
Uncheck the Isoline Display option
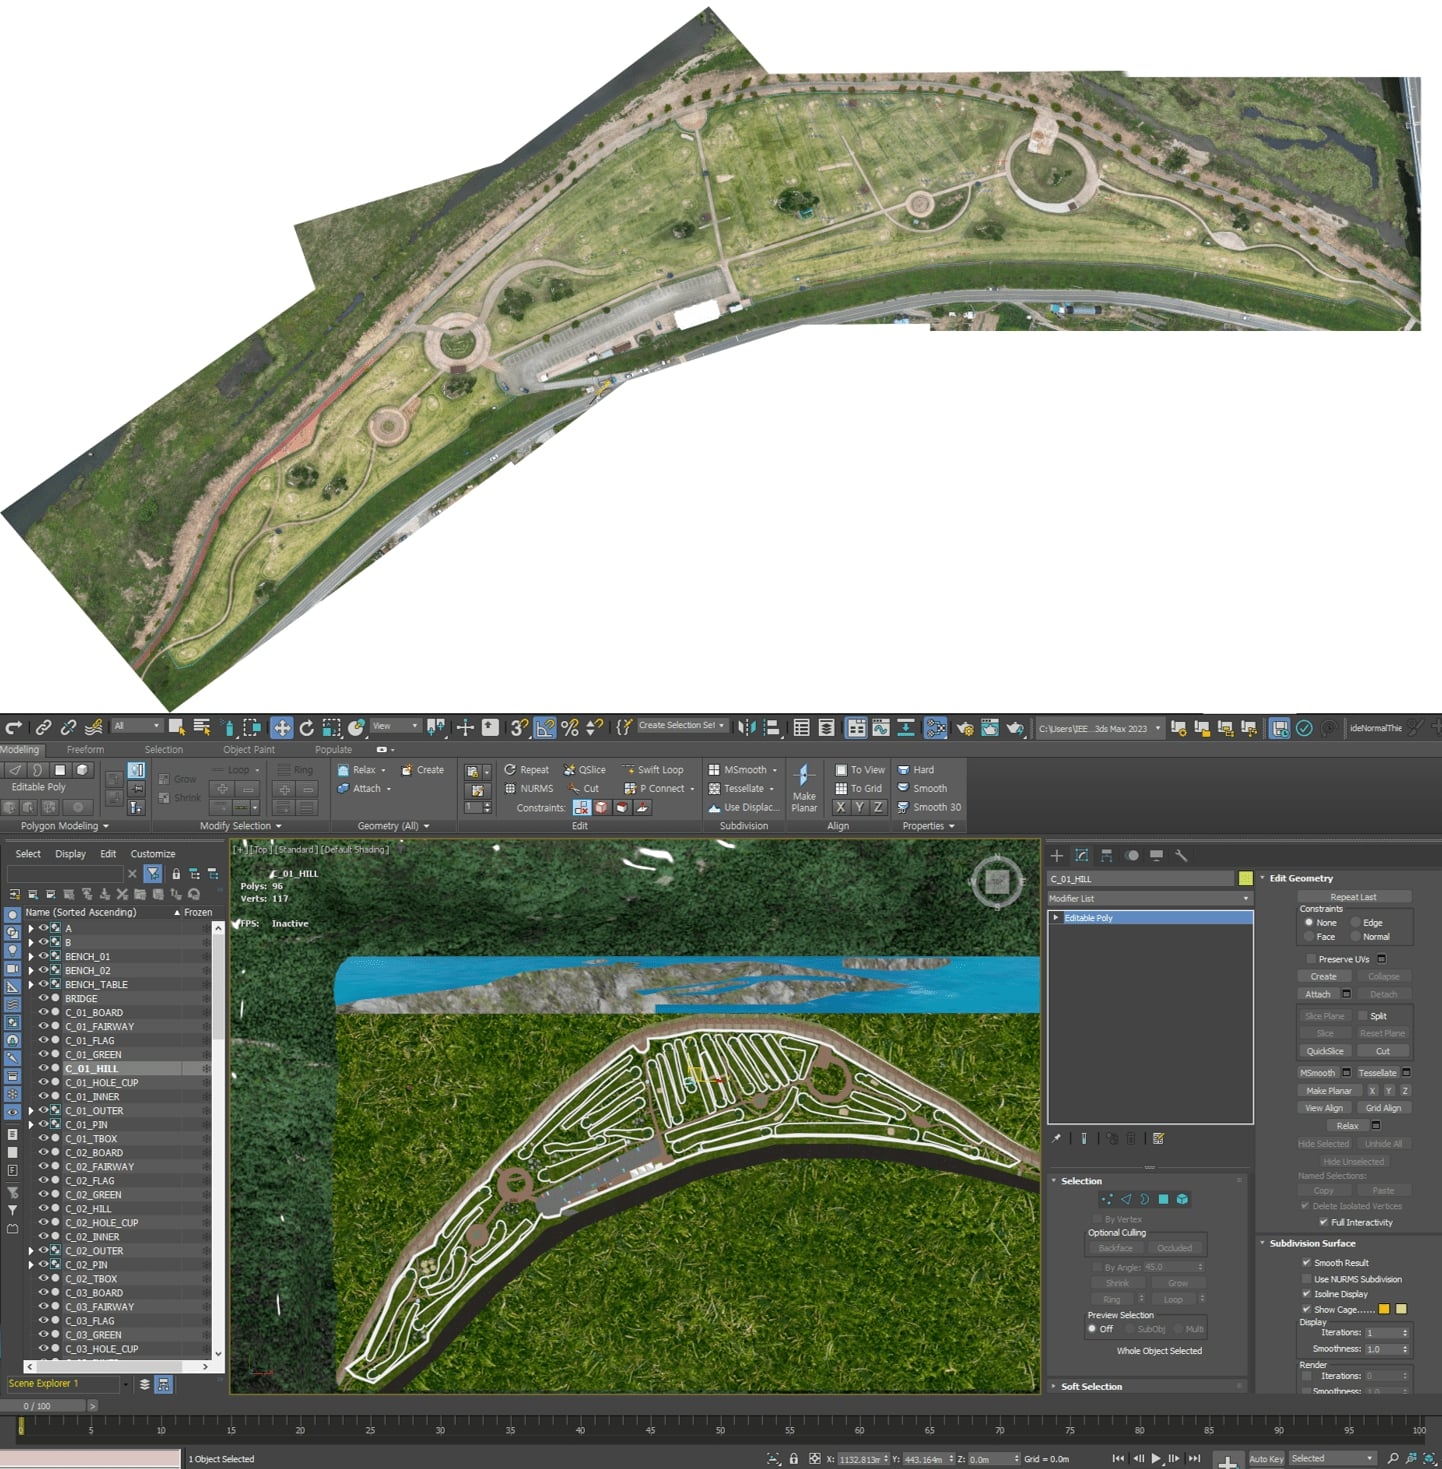1306,1294
